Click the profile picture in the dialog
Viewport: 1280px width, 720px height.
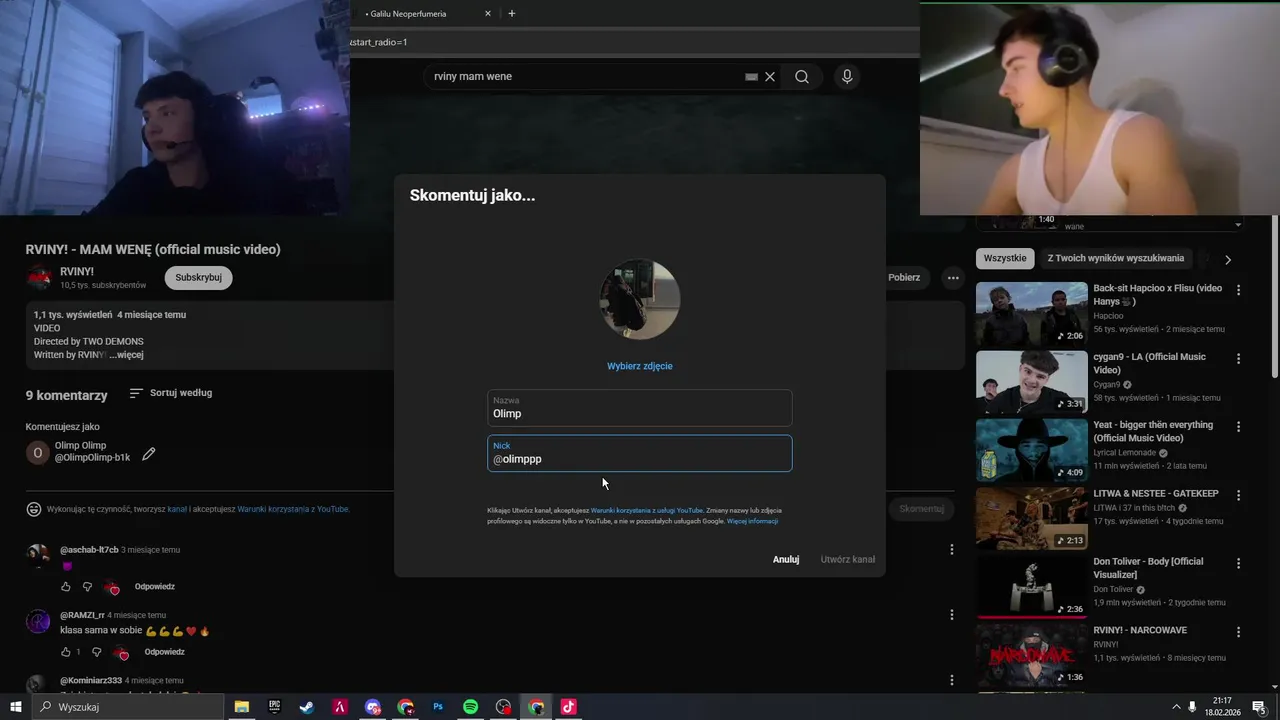640,300
